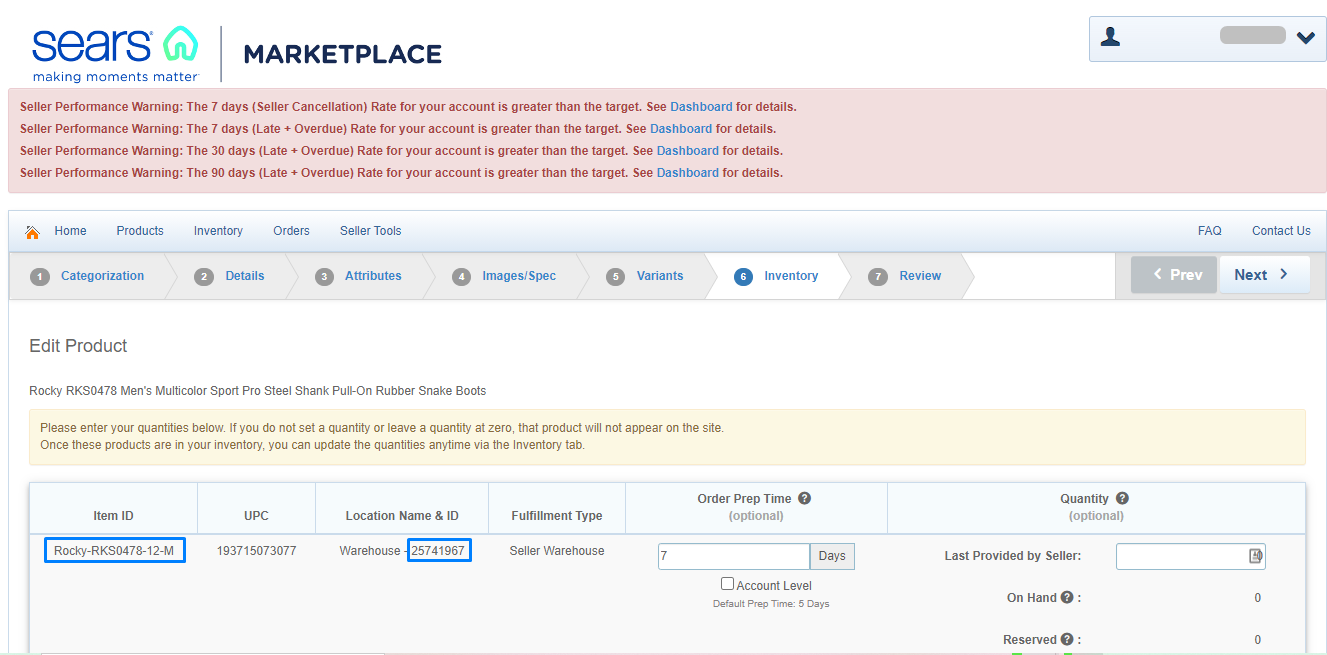Open the FAQ link
1327x655 pixels.
[x=1209, y=231]
